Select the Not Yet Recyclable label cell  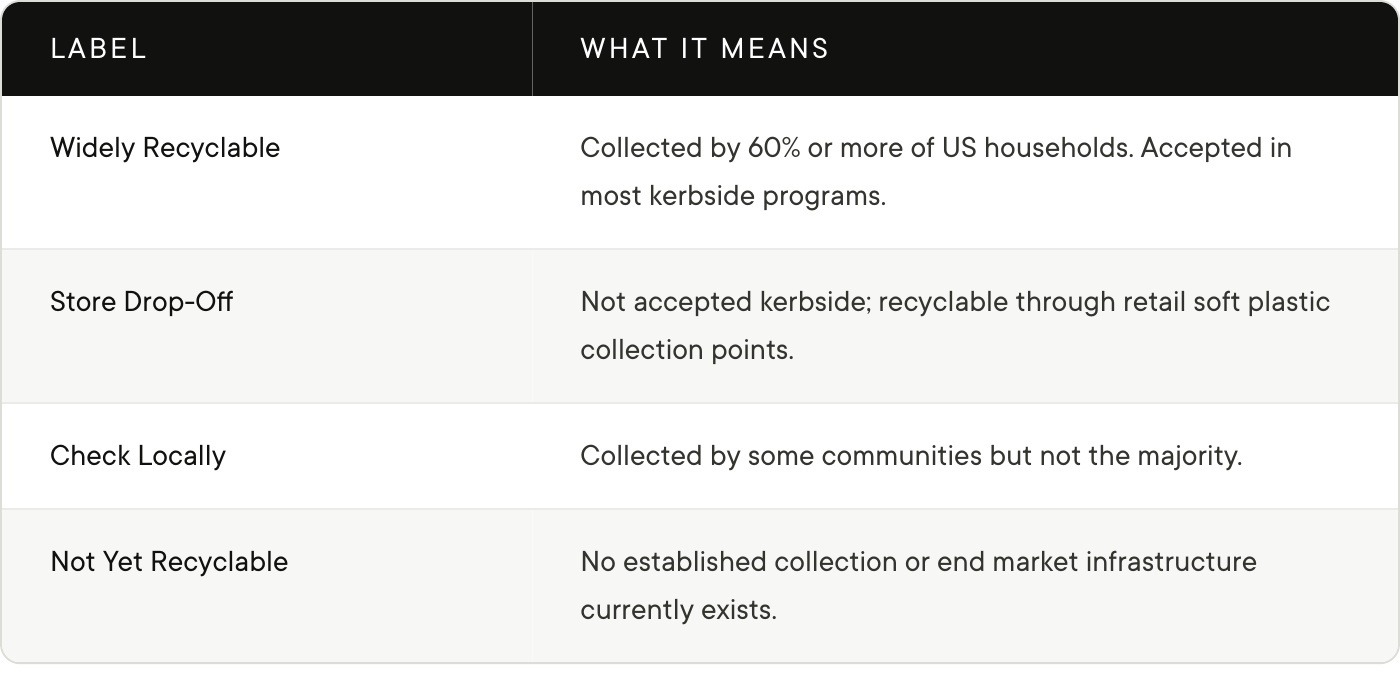(266, 585)
